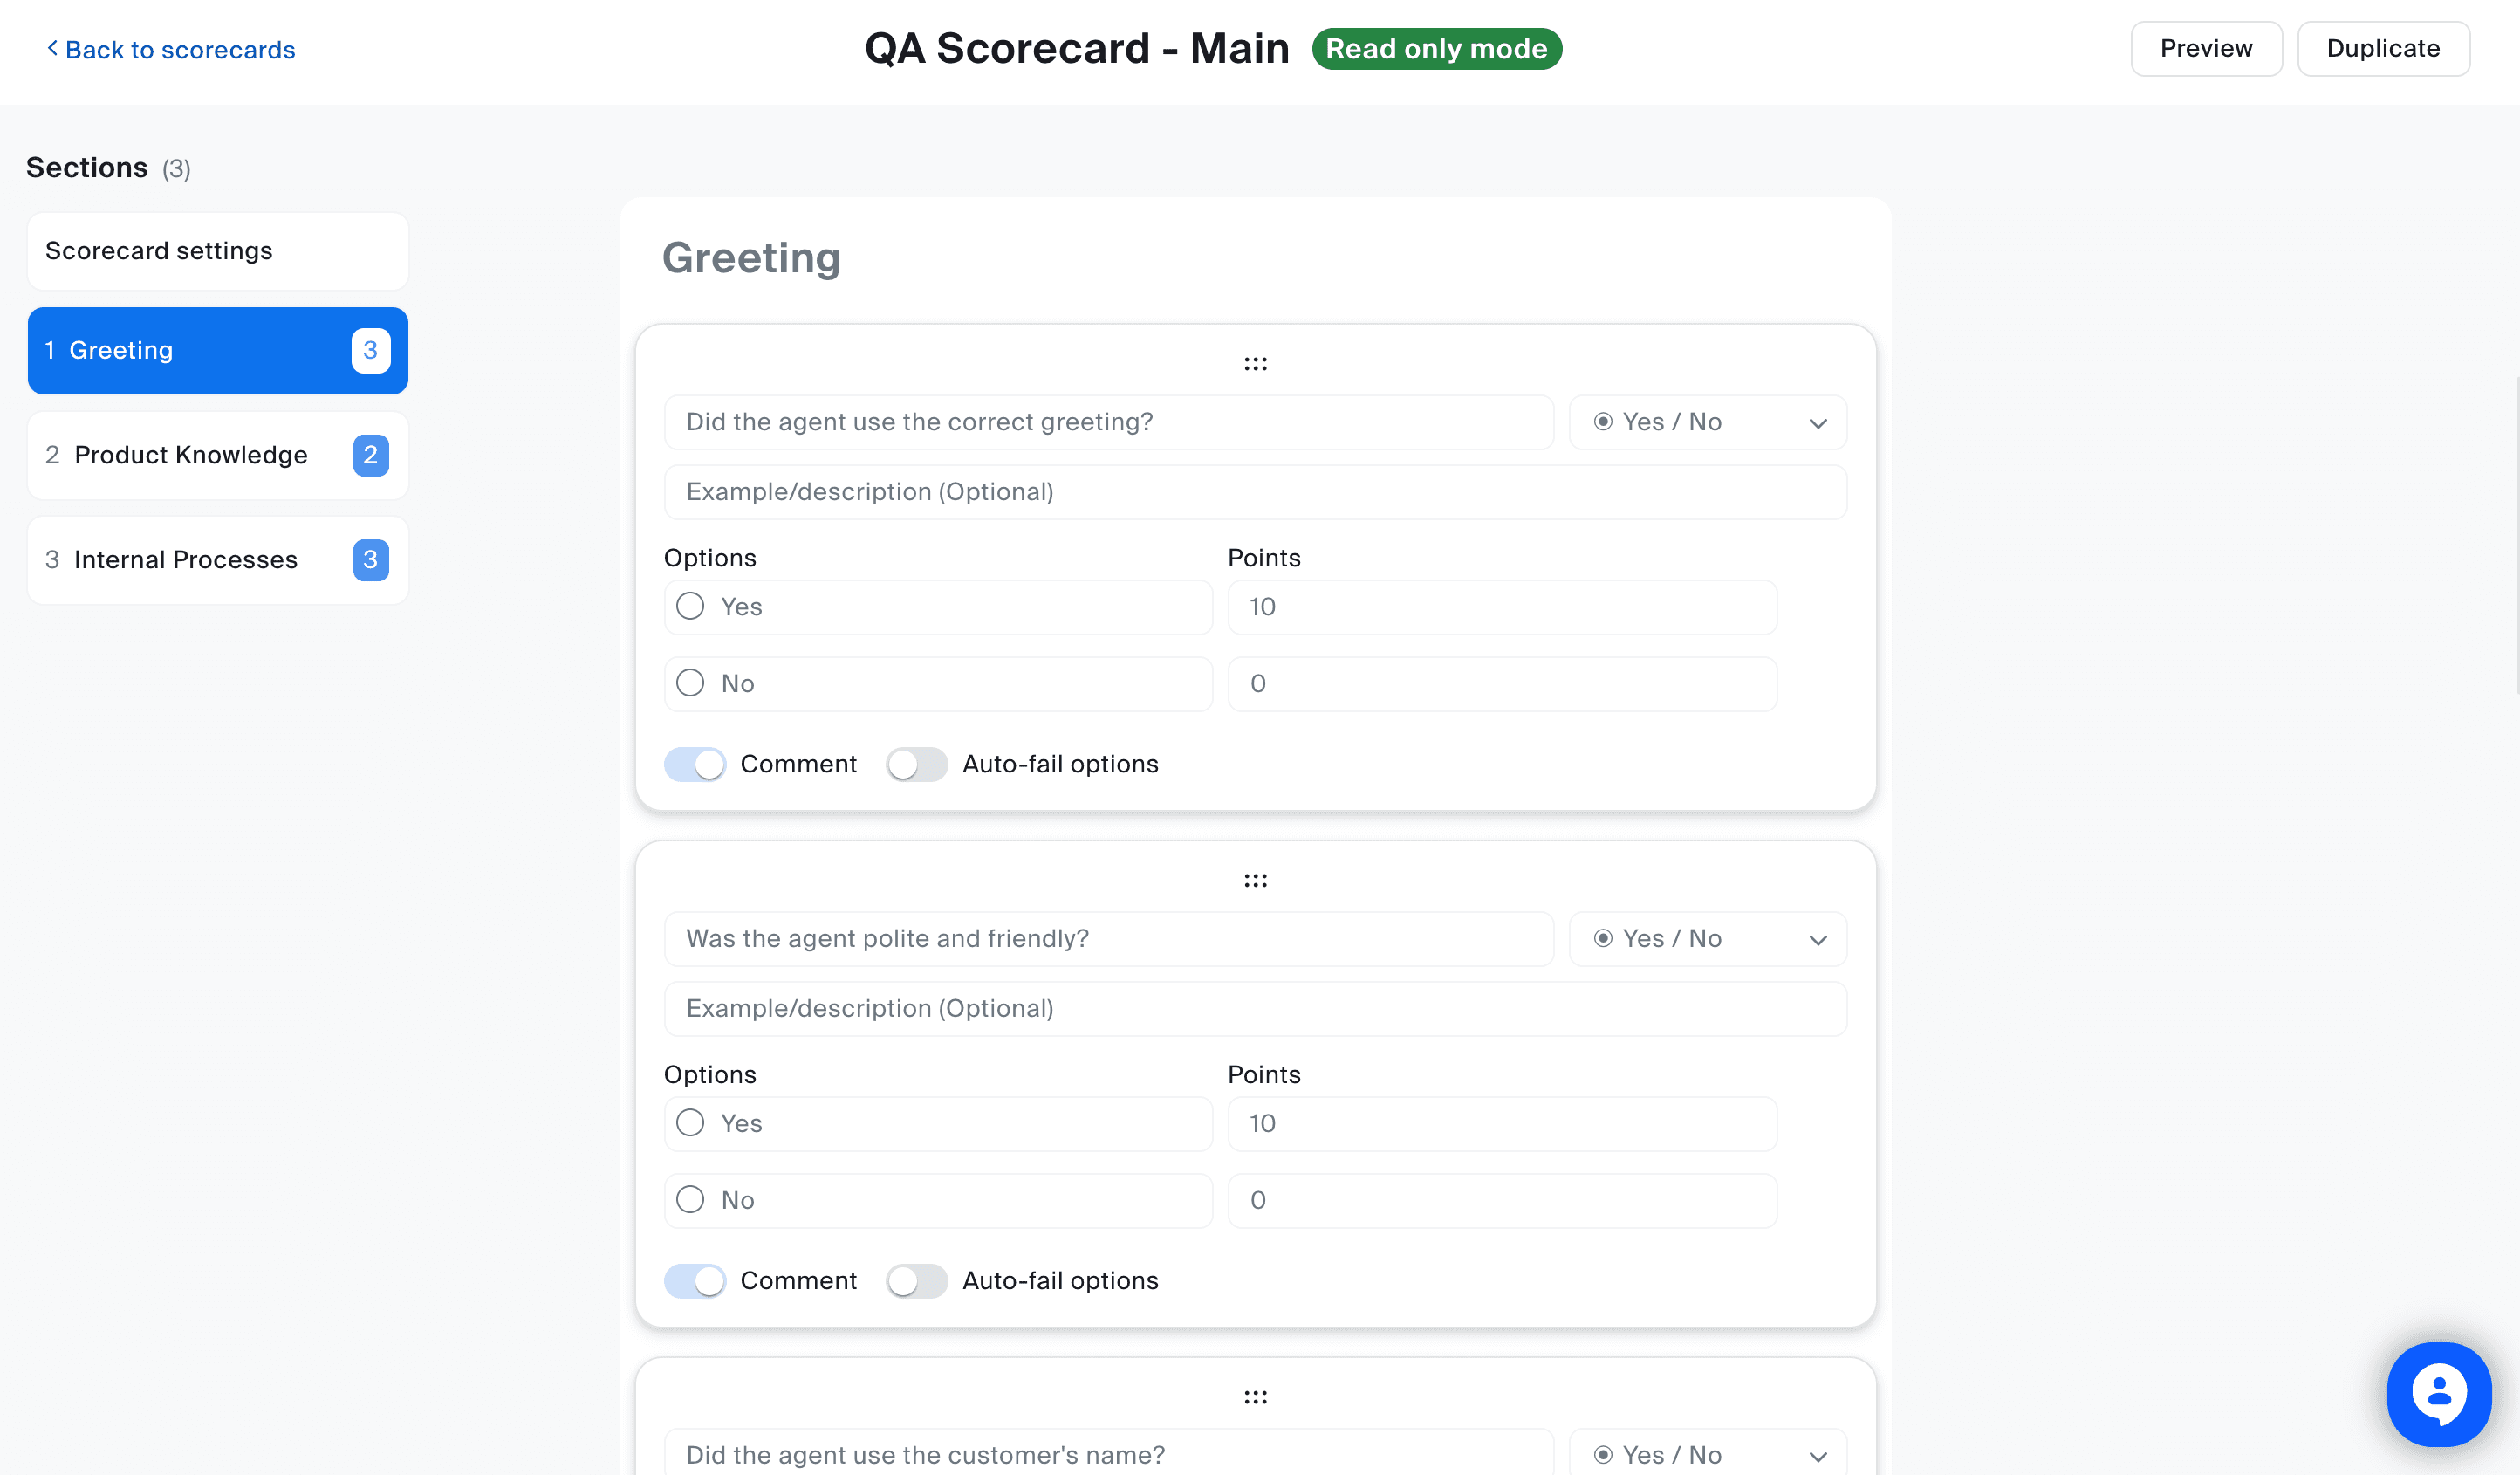Open the support chat widget icon
The height and width of the screenshot is (1475, 2520).
(2438, 1393)
